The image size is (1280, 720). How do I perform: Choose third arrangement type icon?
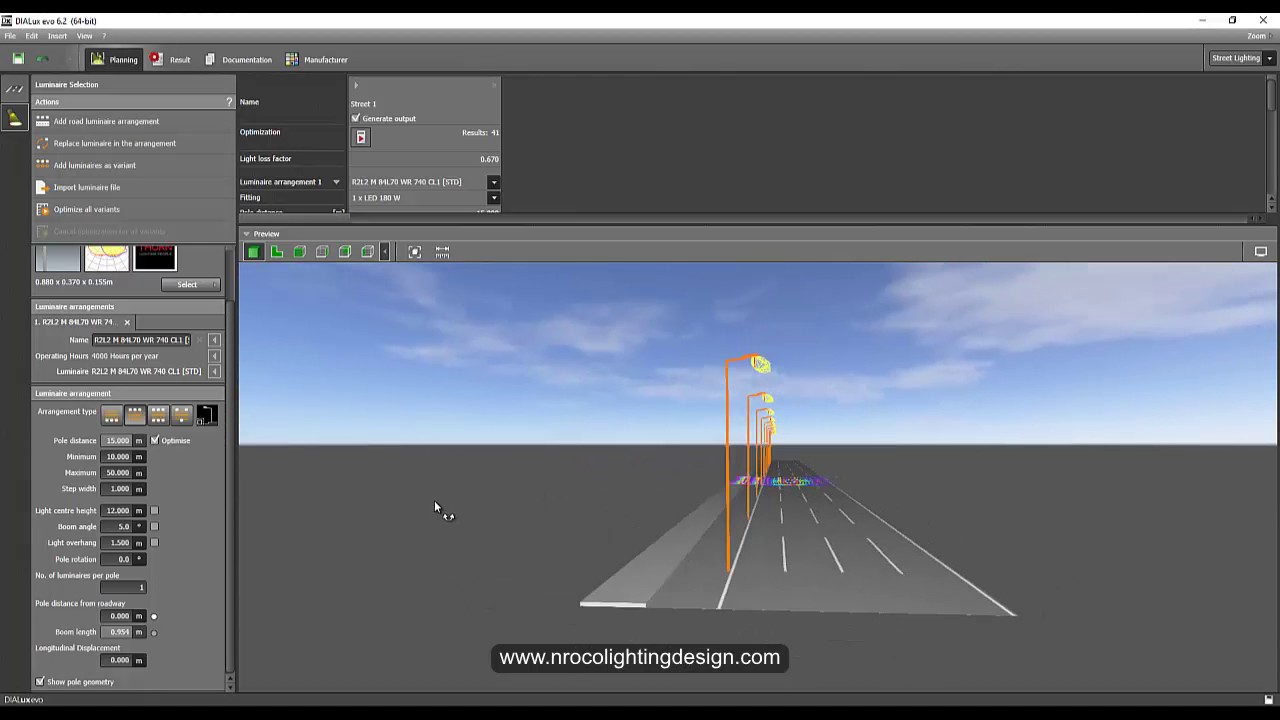(158, 415)
